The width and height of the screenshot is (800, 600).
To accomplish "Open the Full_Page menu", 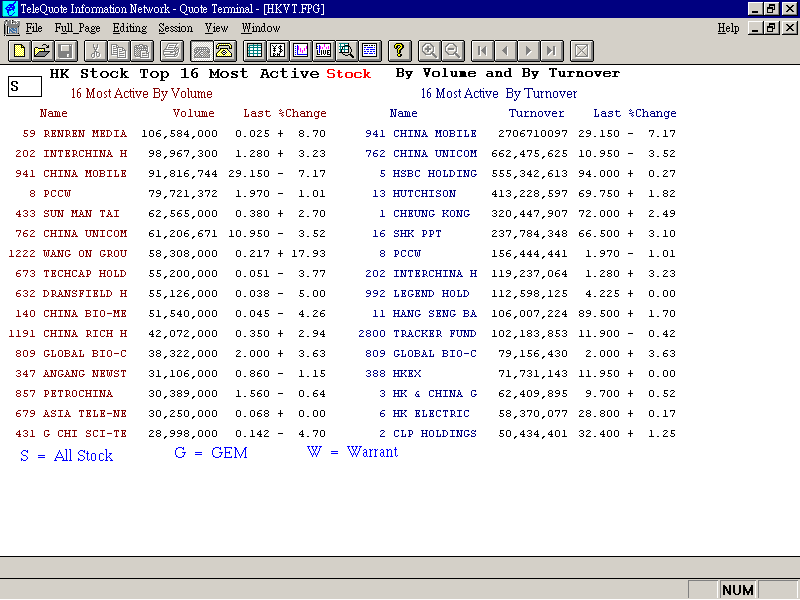I will point(78,28).
